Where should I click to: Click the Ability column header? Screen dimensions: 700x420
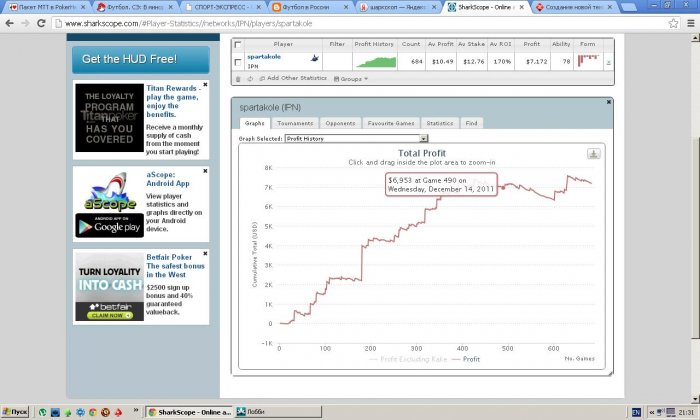click(561, 44)
